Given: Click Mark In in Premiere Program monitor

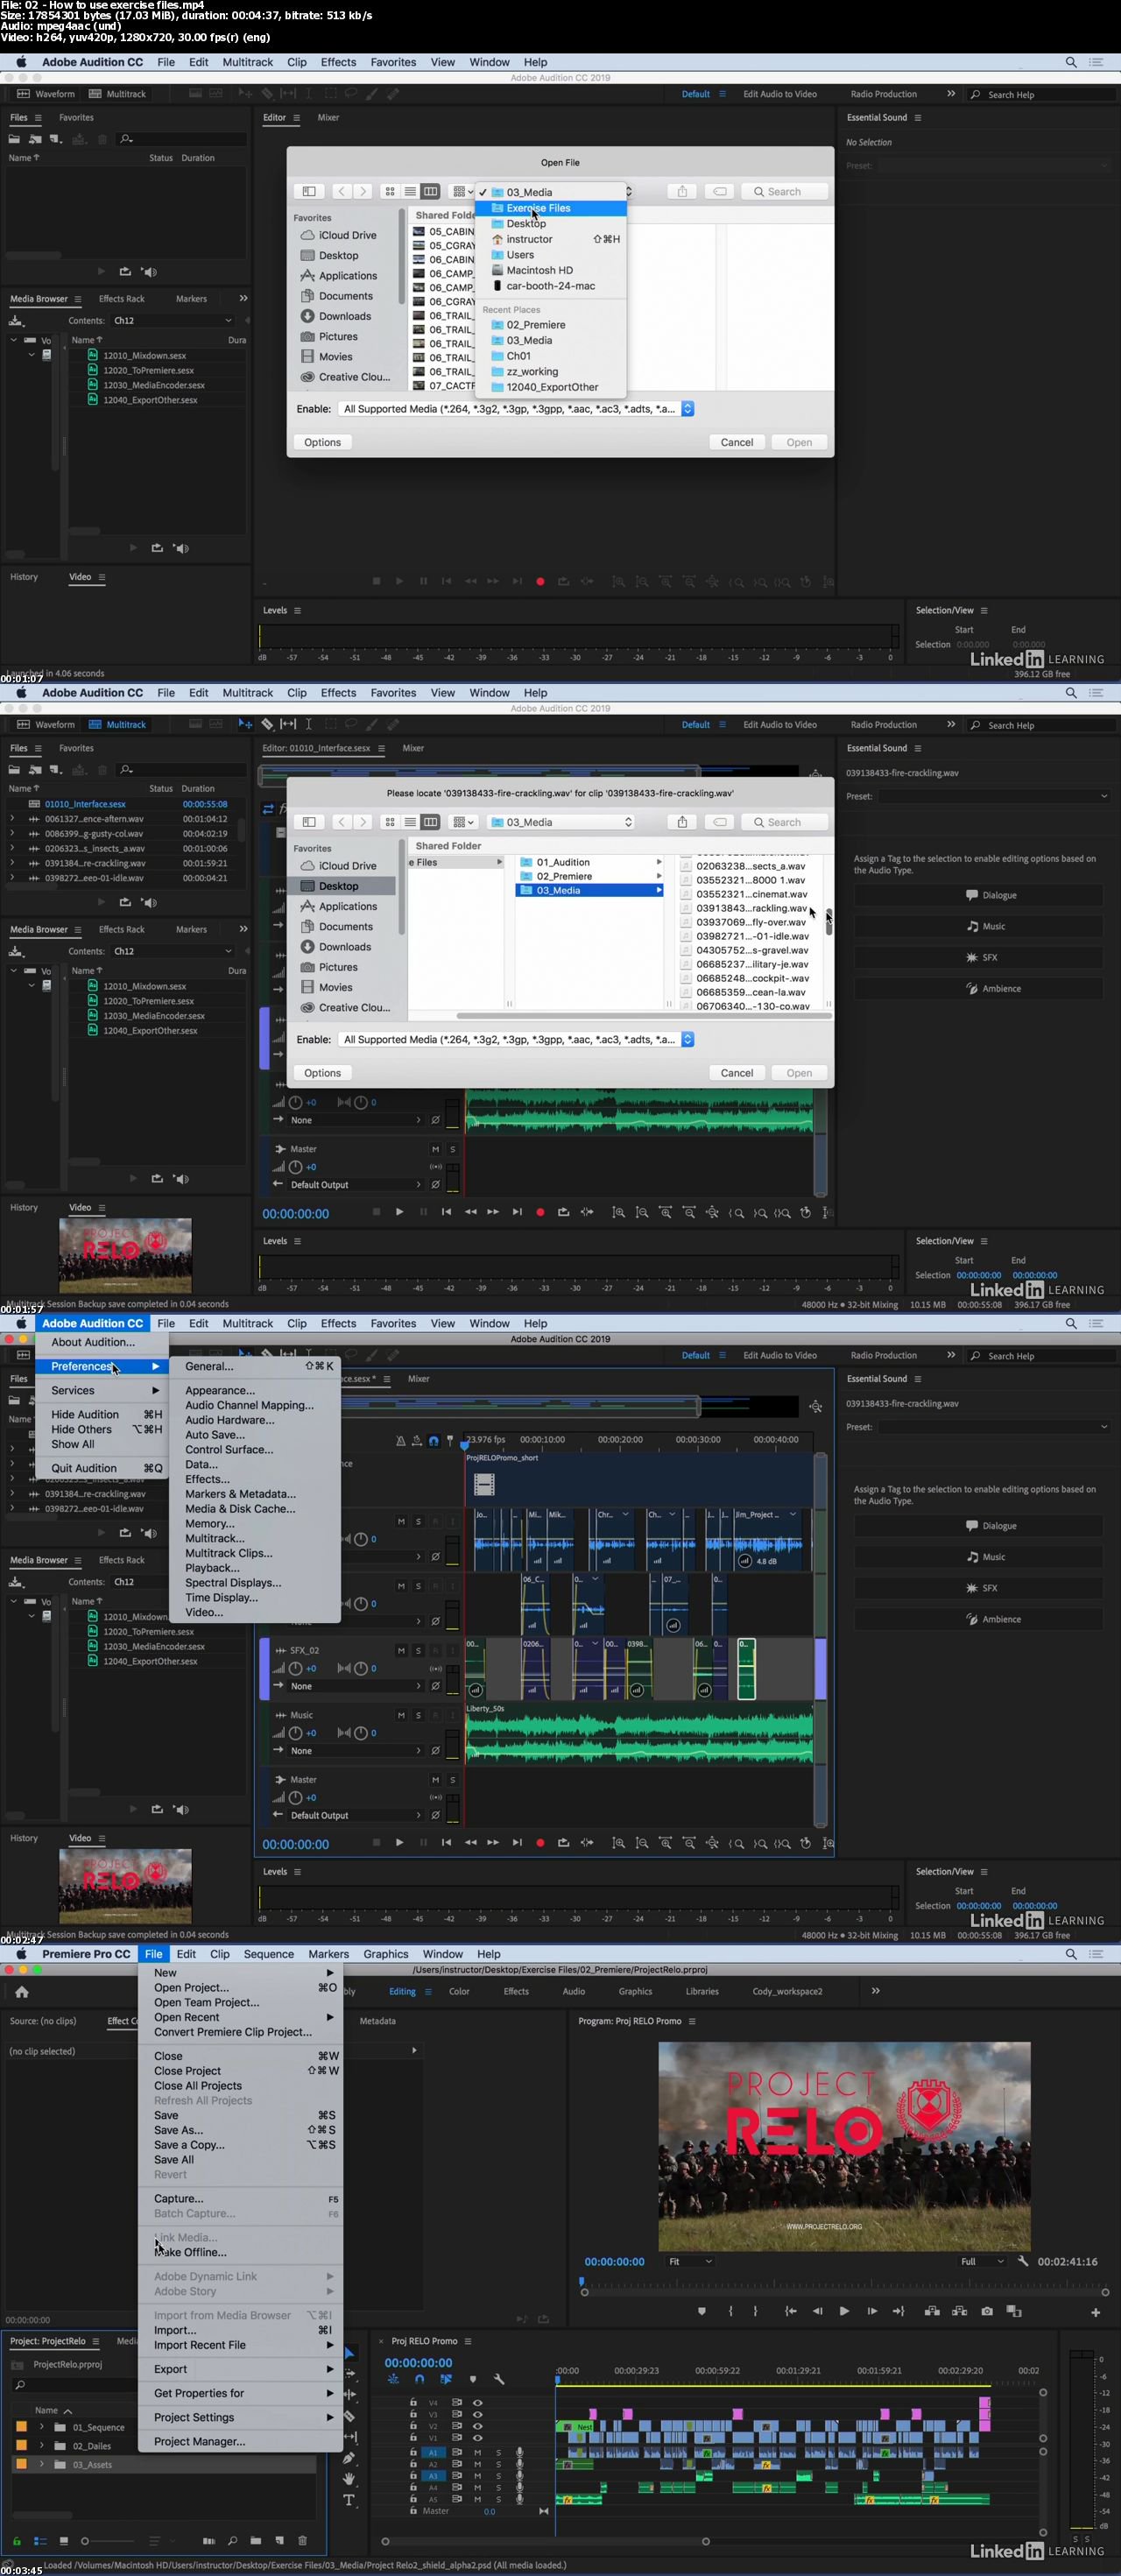Looking at the screenshot, I should 731,2311.
